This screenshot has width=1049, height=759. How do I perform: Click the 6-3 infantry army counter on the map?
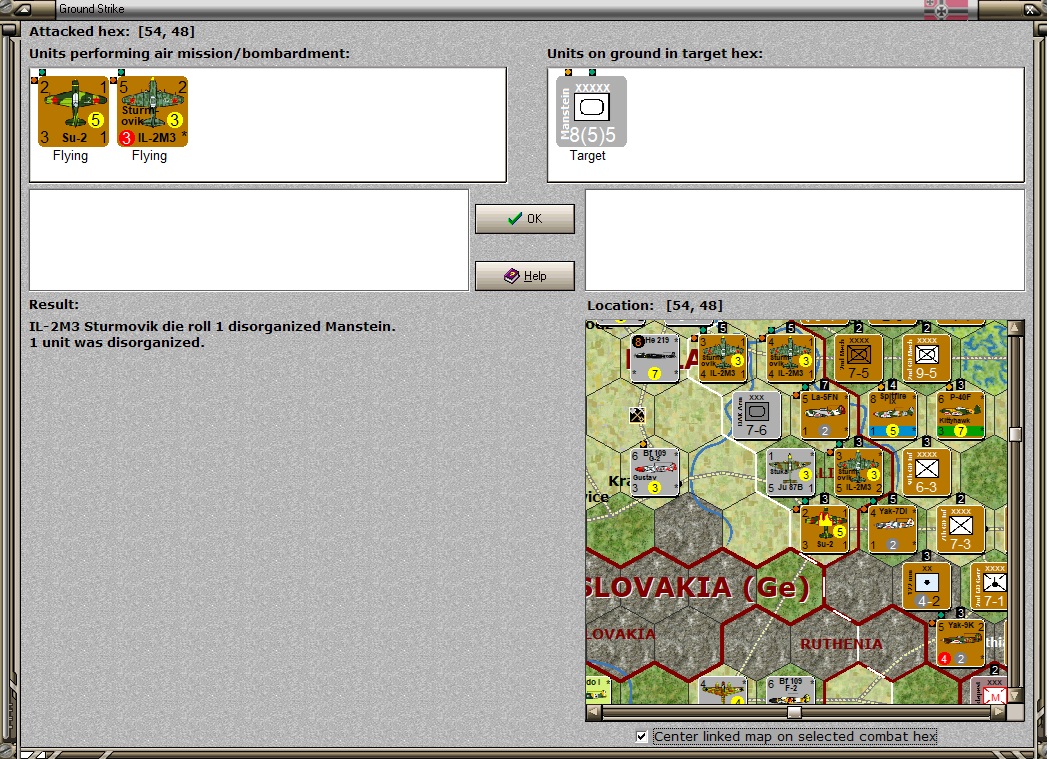(x=926, y=472)
